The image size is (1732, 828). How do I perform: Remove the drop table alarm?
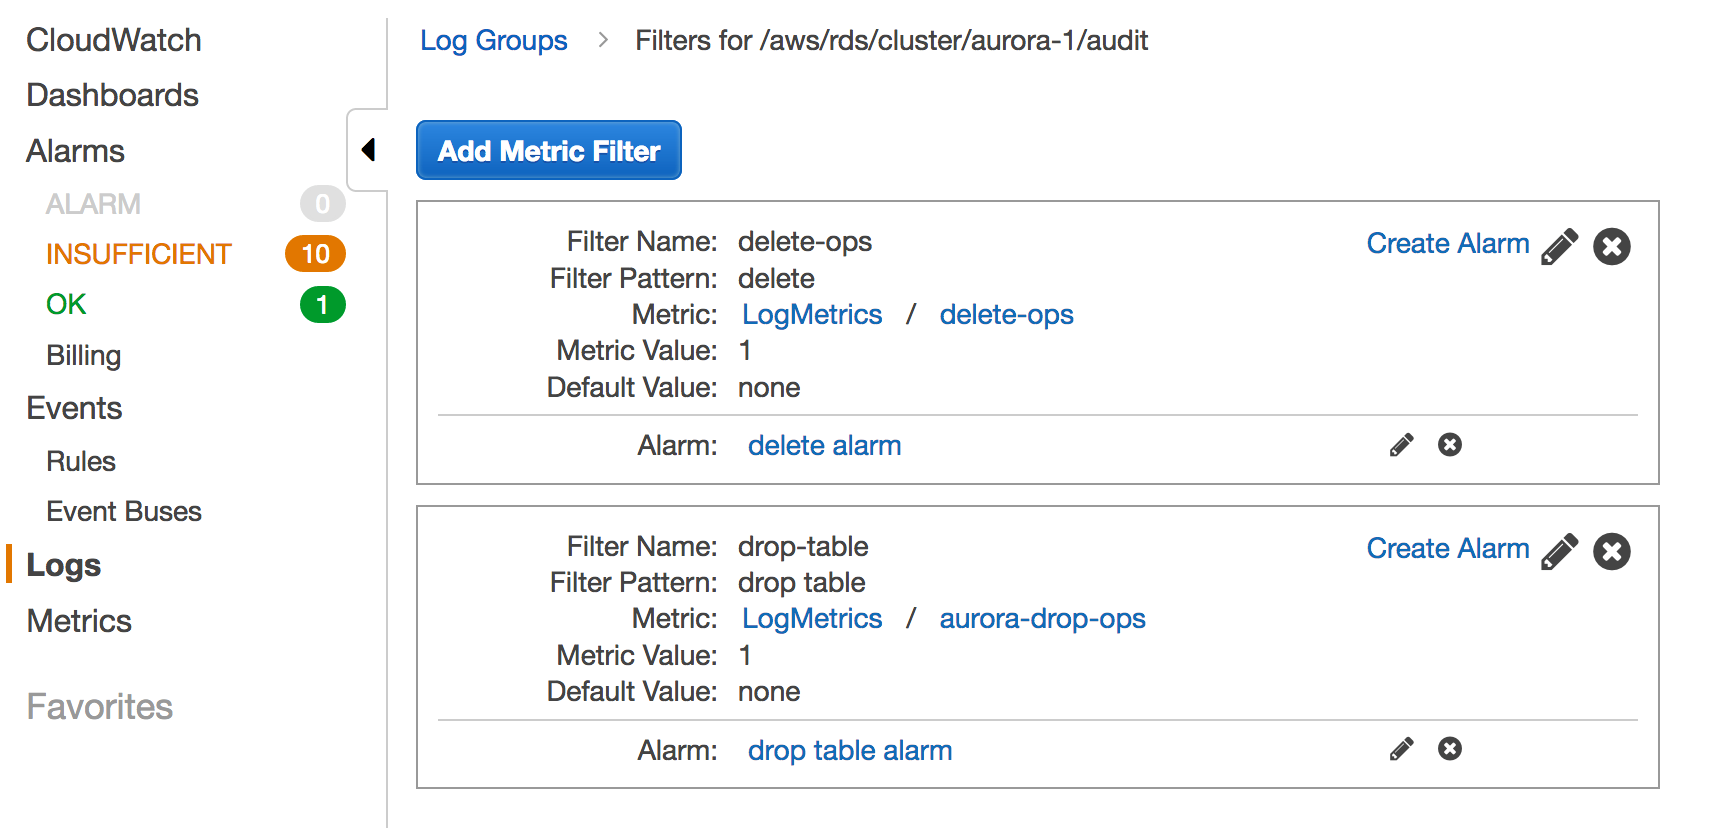1449,749
